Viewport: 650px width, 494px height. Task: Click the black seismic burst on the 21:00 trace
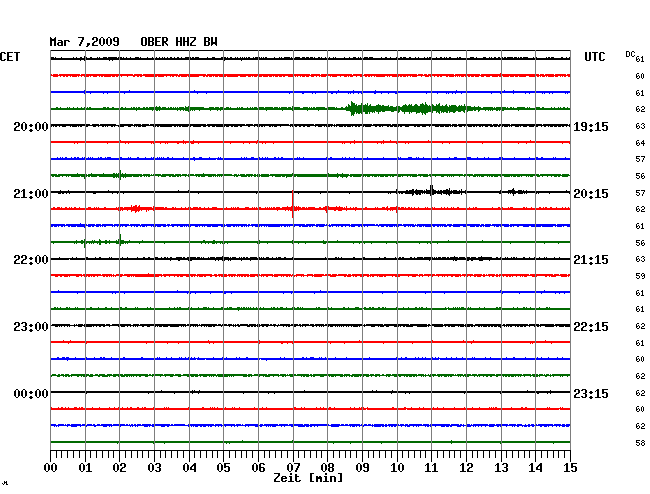point(431,191)
